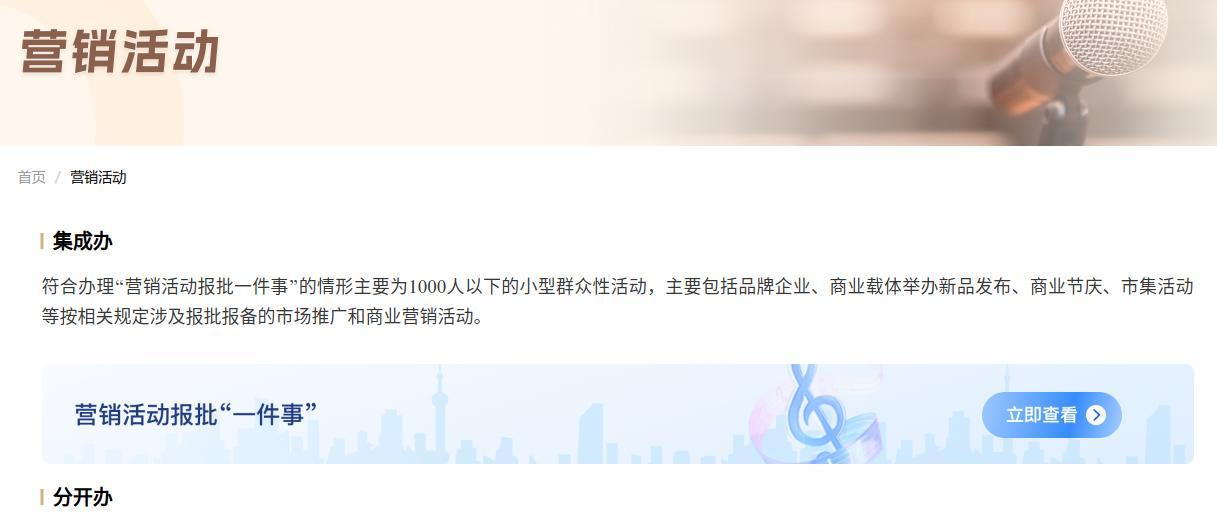1217x521 pixels.
Task: Select 营销活动 in the breadcrumb trail
Action: click(x=98, y=177)
